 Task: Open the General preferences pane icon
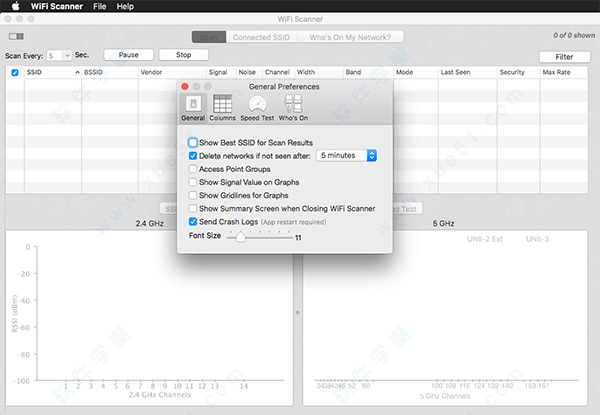click(x=193, y=107)
